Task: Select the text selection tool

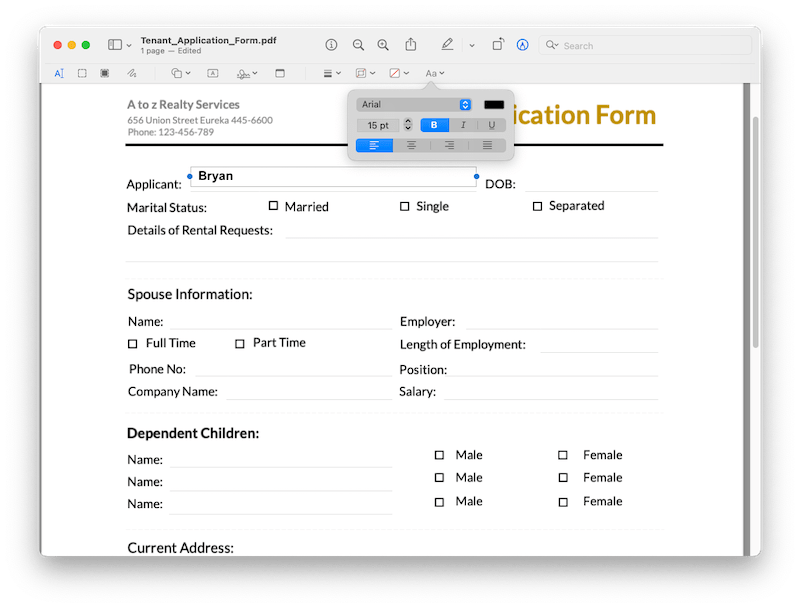Action: click(x=59, y=73)
